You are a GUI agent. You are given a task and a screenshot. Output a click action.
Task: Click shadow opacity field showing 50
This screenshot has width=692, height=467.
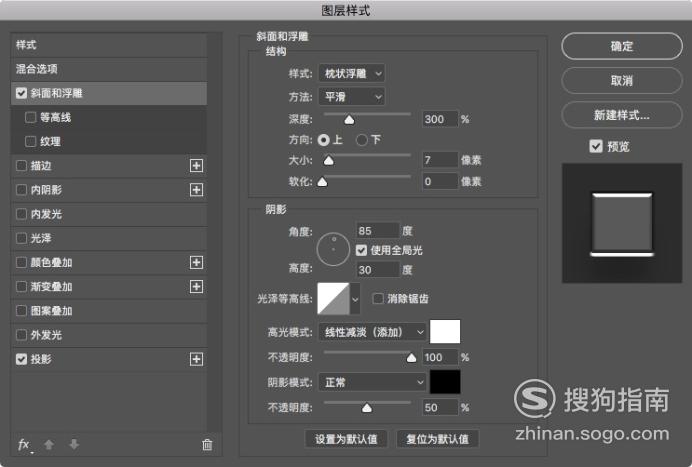(440, 407)
